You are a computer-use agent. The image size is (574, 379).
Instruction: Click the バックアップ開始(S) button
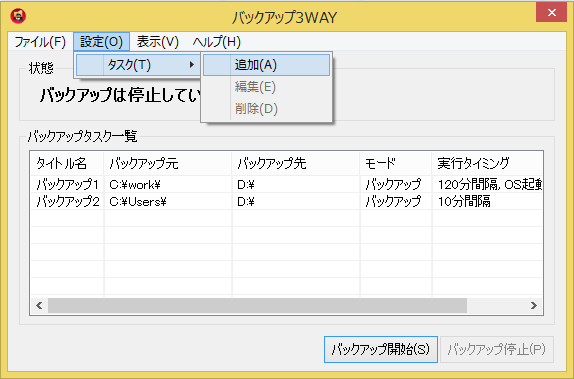coord(381,349)
